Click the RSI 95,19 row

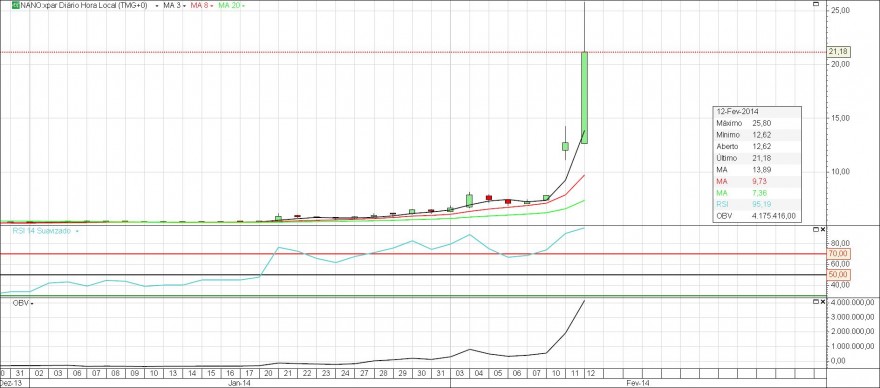tap(757, 204)
